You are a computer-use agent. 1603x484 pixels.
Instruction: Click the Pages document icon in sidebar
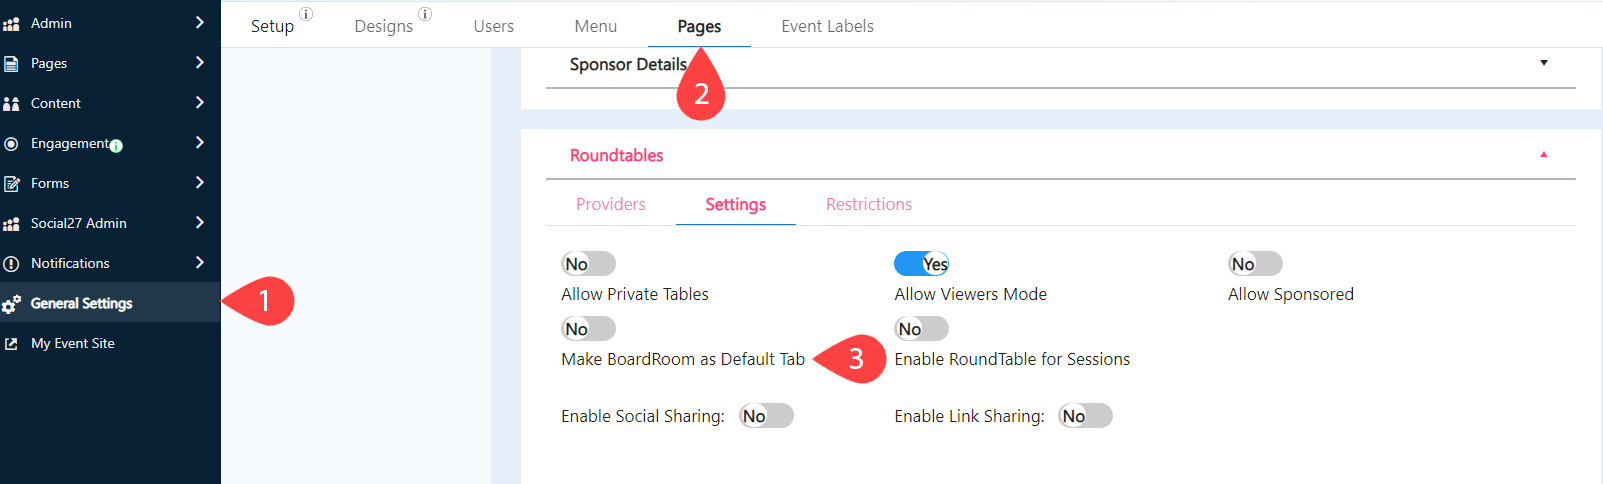click(11, 63)
